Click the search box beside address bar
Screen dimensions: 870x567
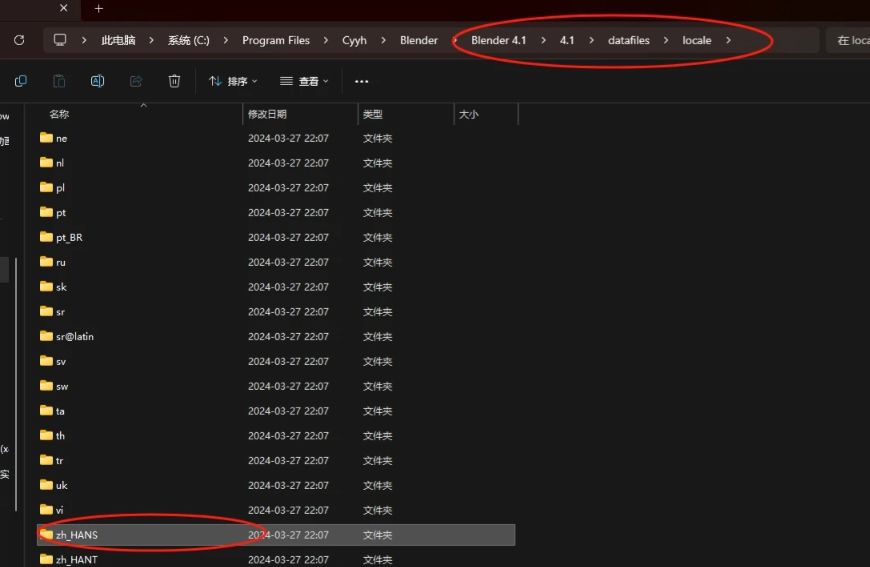coord(848,40)
